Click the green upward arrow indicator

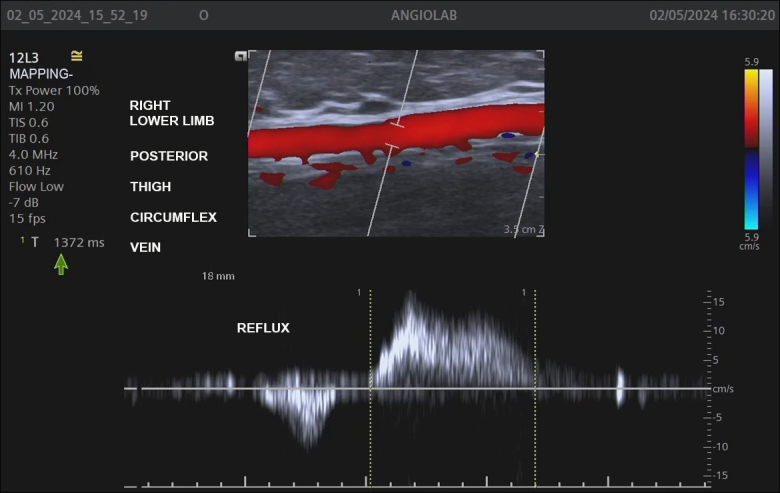(61, 264)
